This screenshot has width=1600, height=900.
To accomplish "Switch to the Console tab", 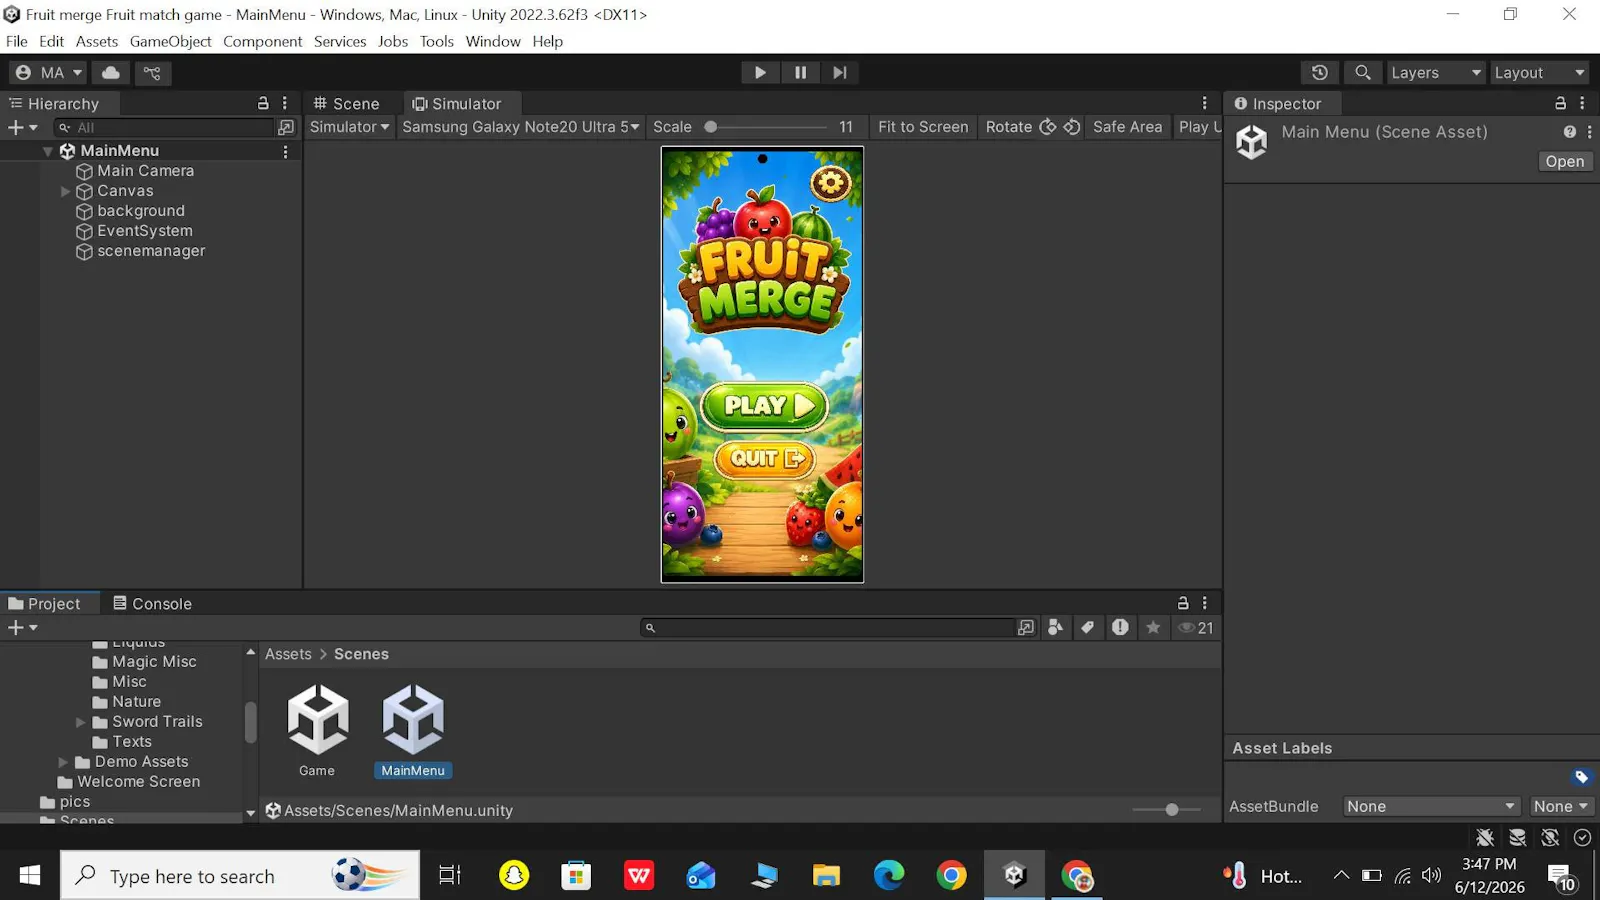I will (x=152, y=603).
